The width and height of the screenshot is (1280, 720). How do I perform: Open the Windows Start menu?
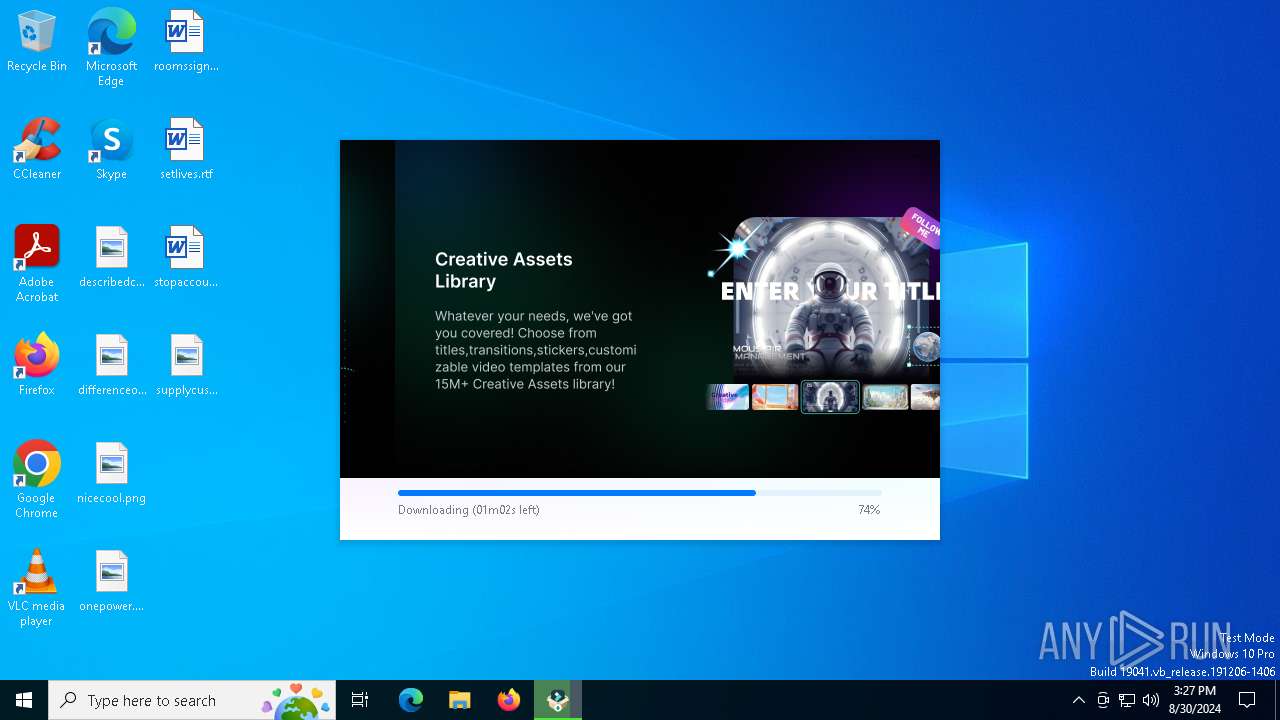(x=24, y=700)
